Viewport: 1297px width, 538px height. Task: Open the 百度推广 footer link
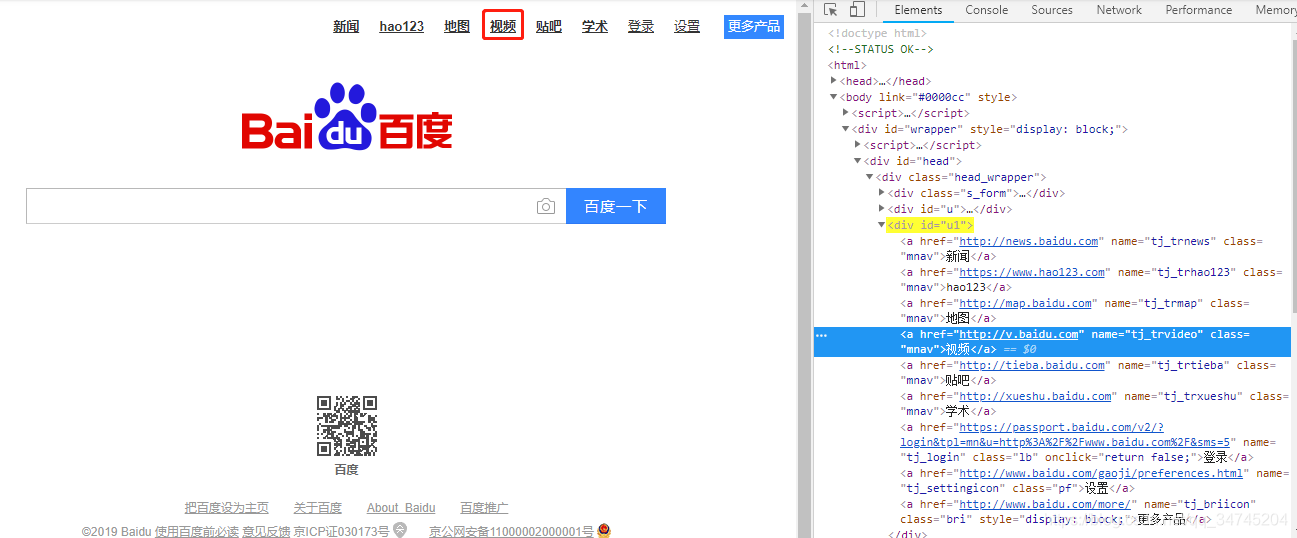coord(484,508)
